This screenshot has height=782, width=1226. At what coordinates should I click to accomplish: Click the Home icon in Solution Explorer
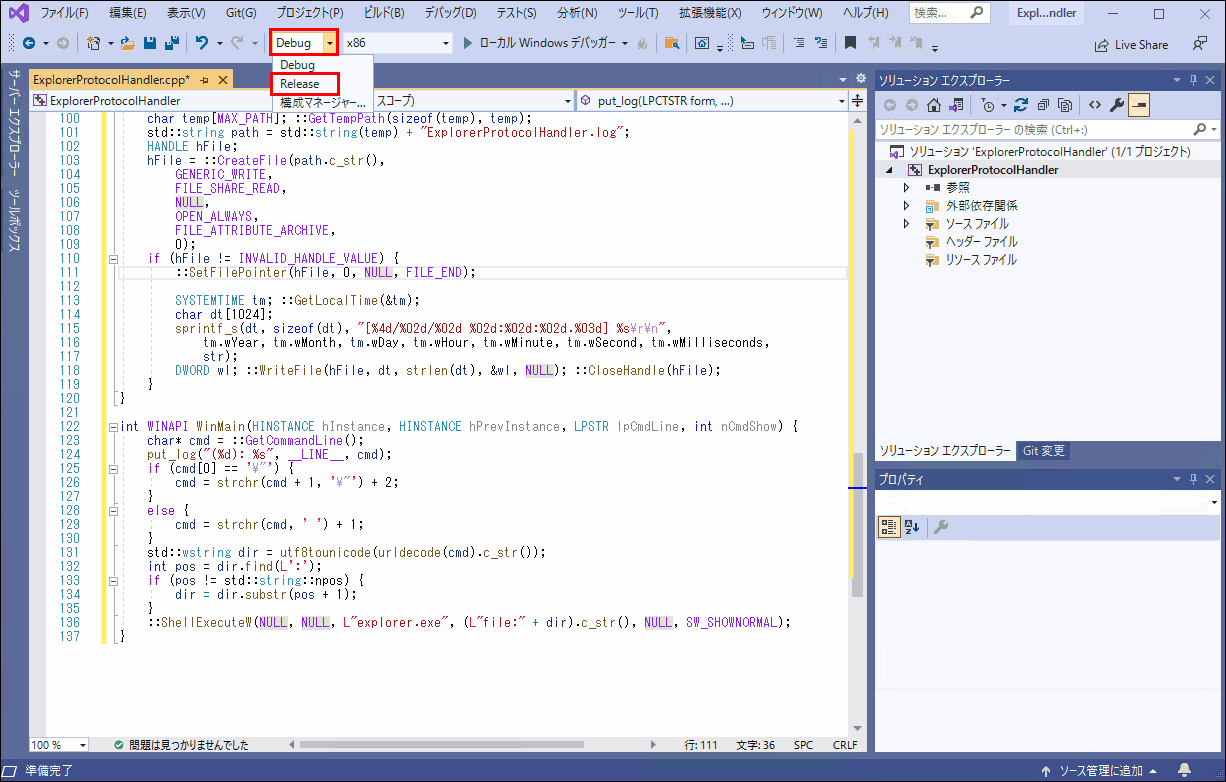coord(933,105)
